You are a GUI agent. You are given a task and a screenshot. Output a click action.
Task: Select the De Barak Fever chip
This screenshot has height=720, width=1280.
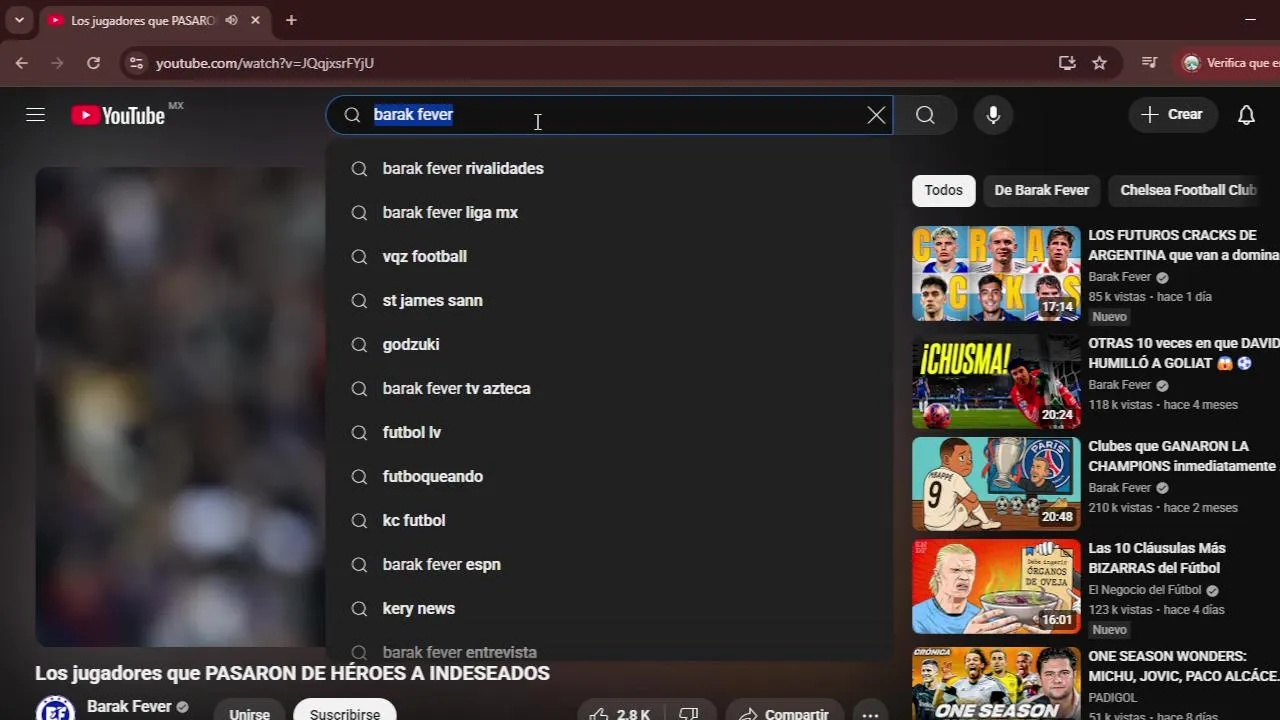(1041, 190)
